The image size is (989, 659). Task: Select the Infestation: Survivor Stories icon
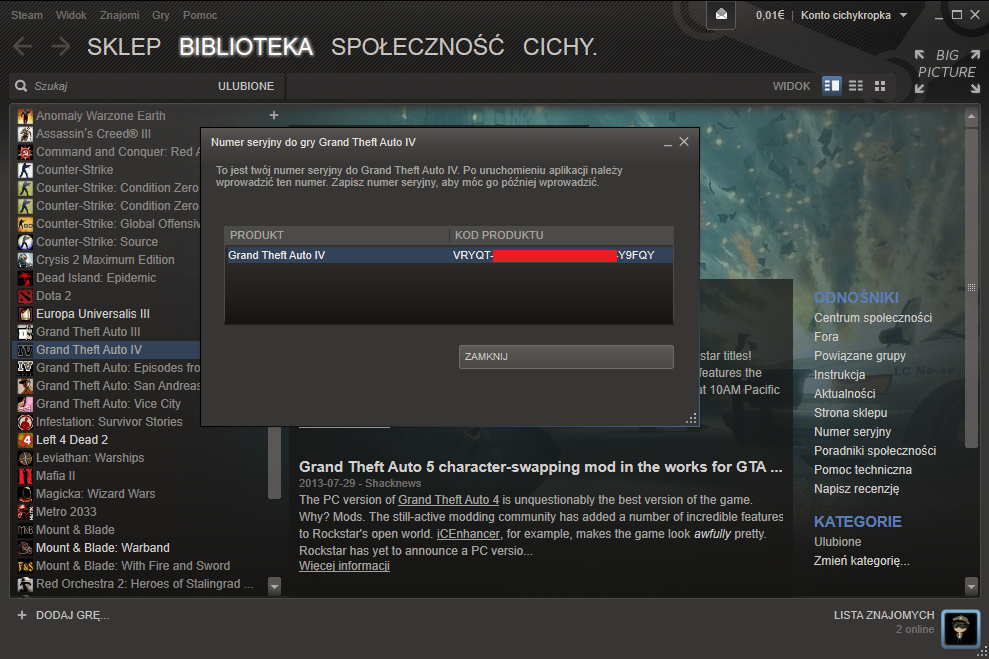click(25, 422)
